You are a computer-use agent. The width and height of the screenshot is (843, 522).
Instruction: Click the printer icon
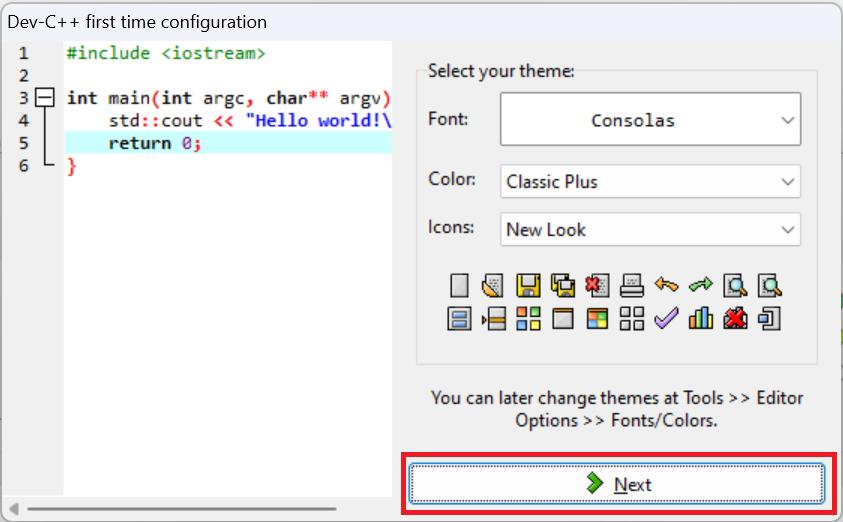(632, 286)
